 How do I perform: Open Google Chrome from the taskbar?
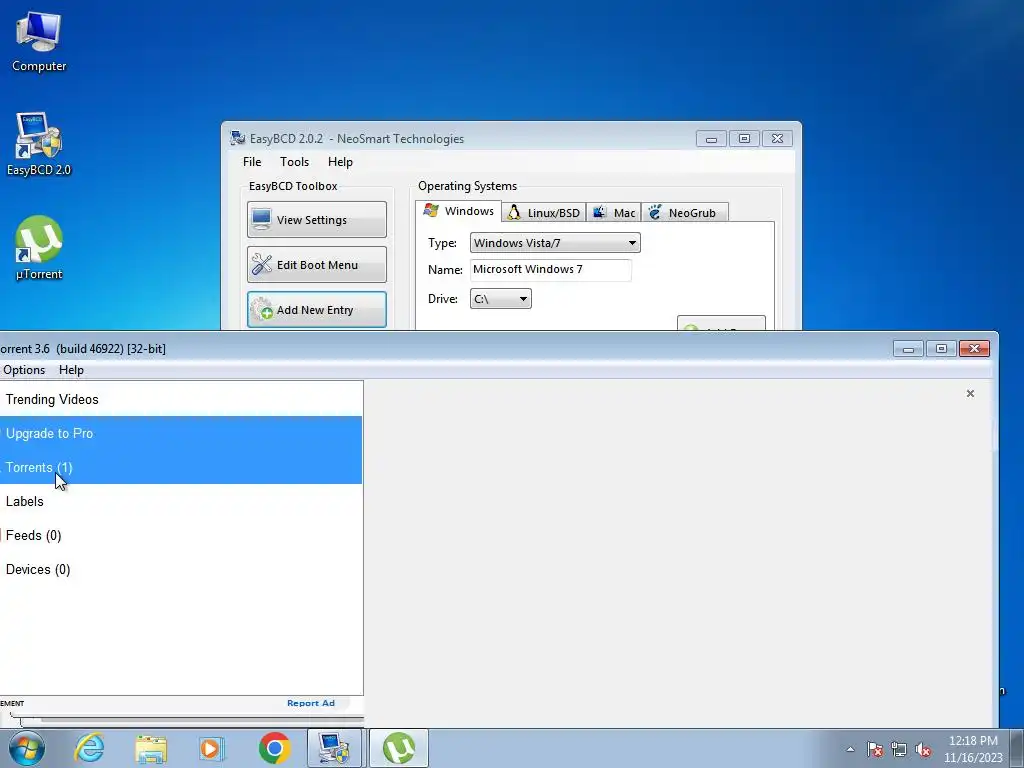pyautogui.click(x=274, y=748)
